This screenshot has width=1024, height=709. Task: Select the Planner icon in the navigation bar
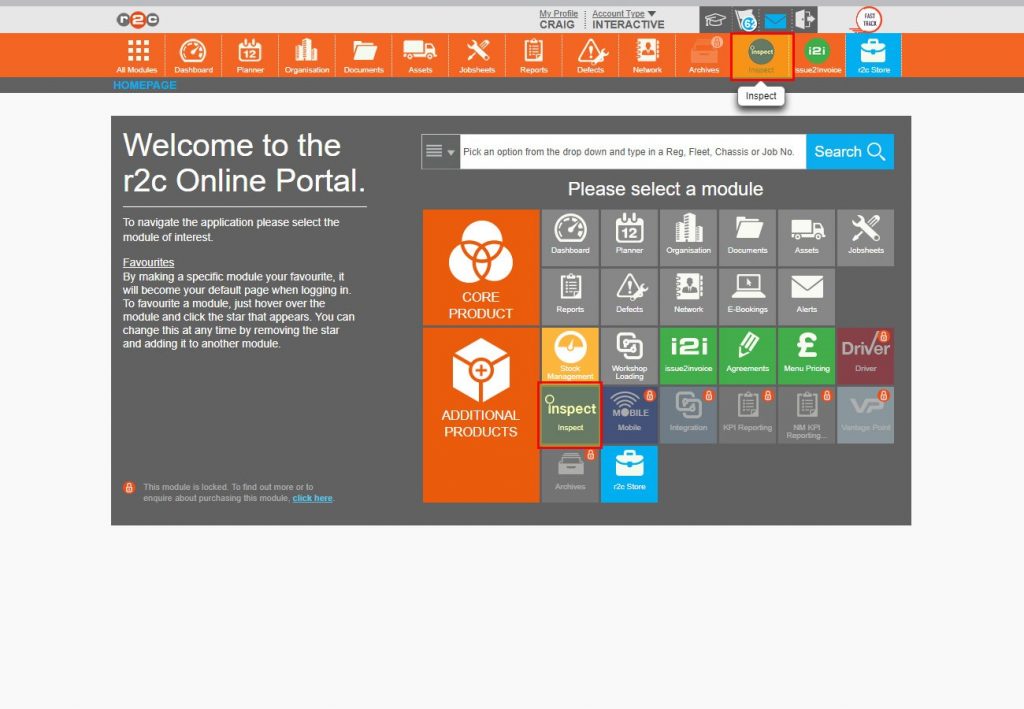tap(249, 55)
